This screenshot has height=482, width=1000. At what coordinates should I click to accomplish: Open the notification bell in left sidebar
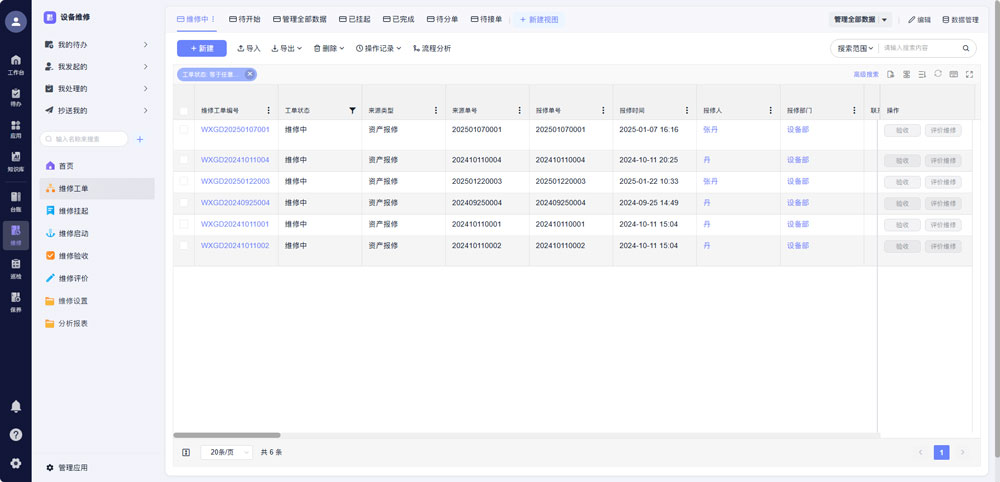tap(15, 406)
